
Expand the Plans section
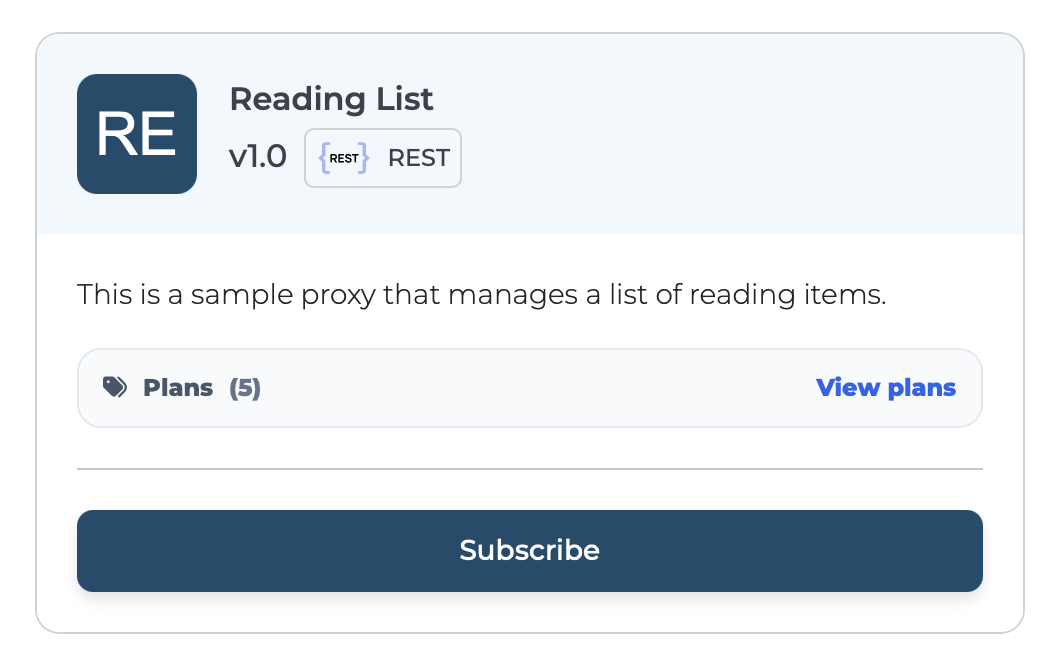point(530,387)
